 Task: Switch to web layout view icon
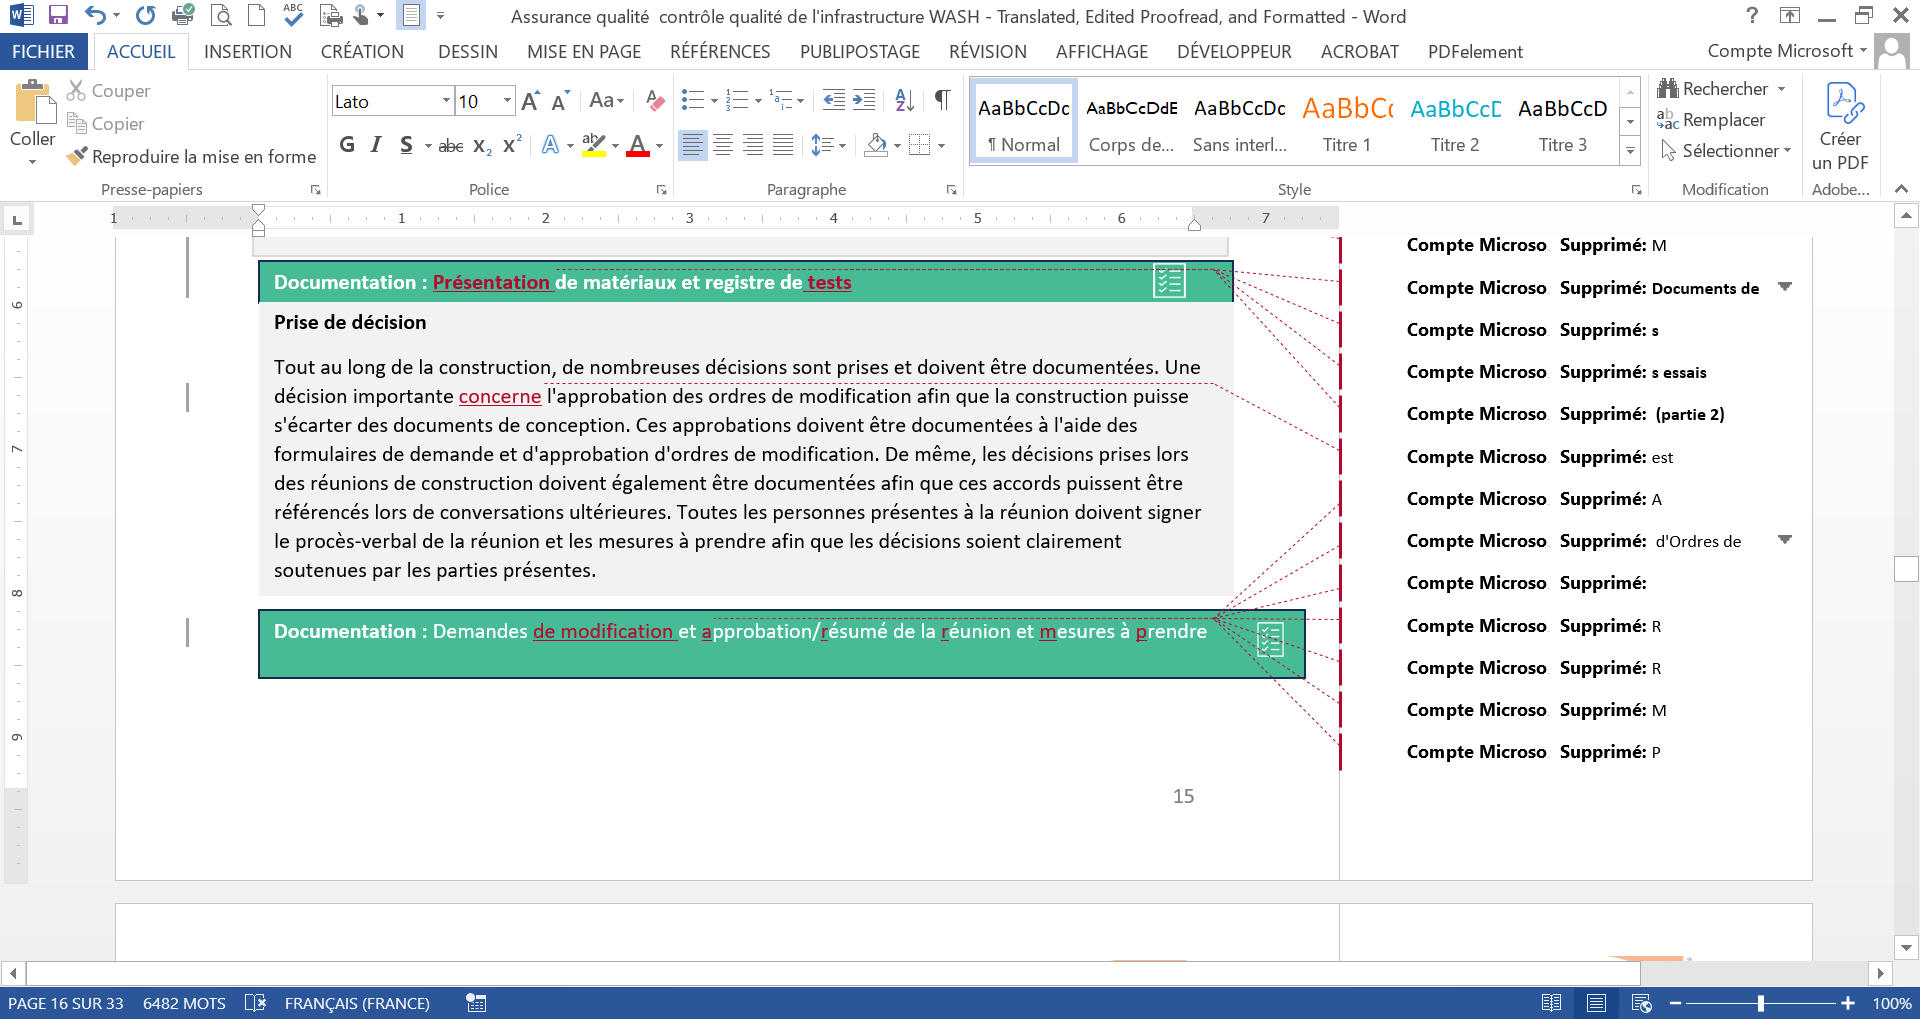(1641, 1003)
